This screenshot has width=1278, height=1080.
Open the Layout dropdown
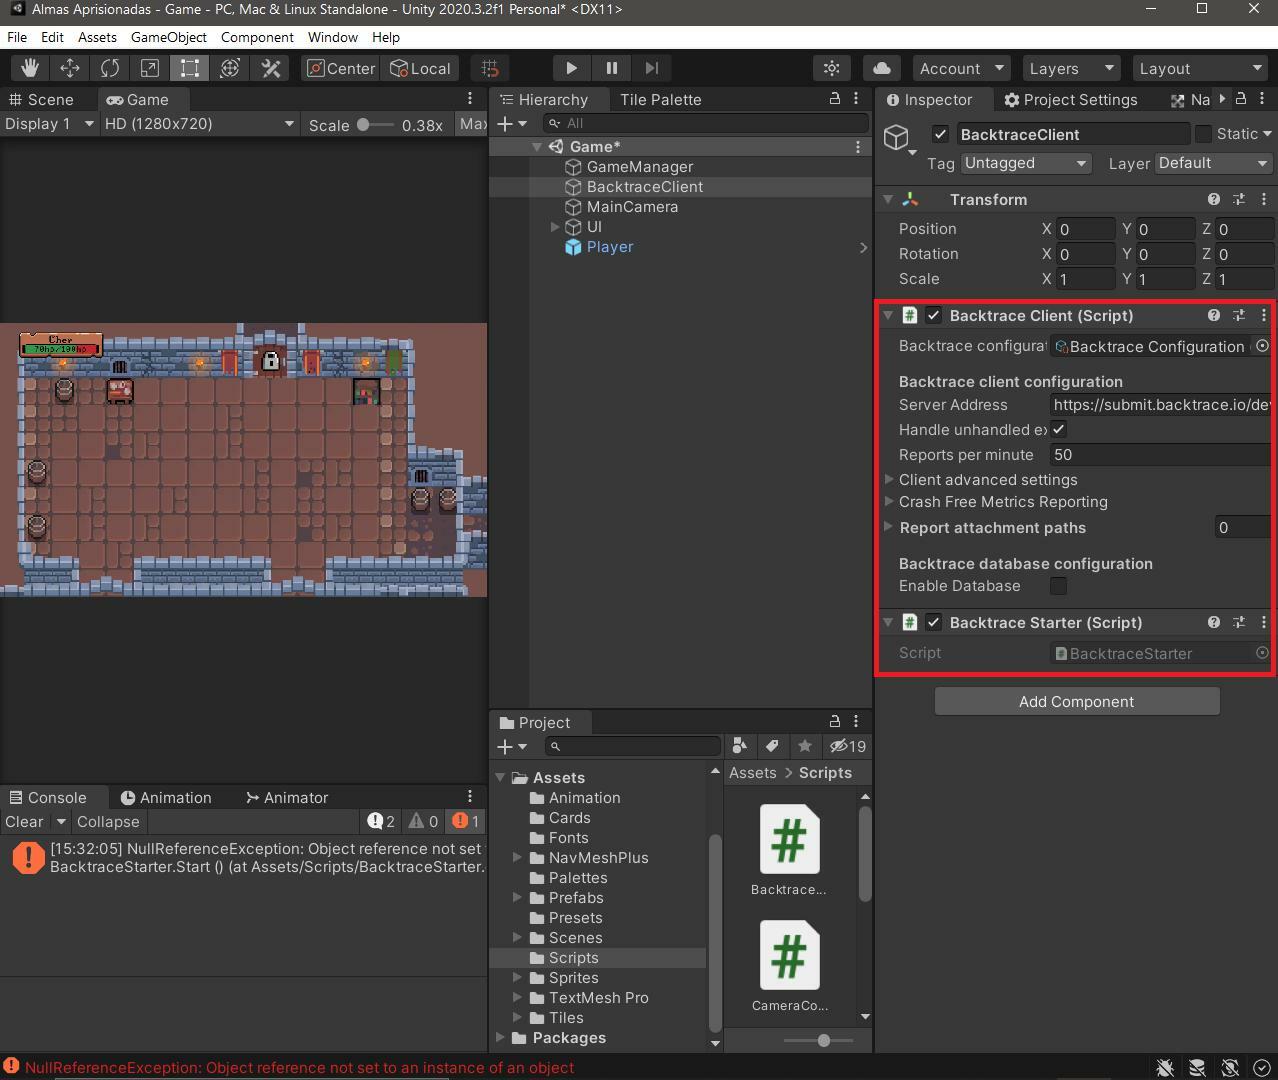point(1200,68)
